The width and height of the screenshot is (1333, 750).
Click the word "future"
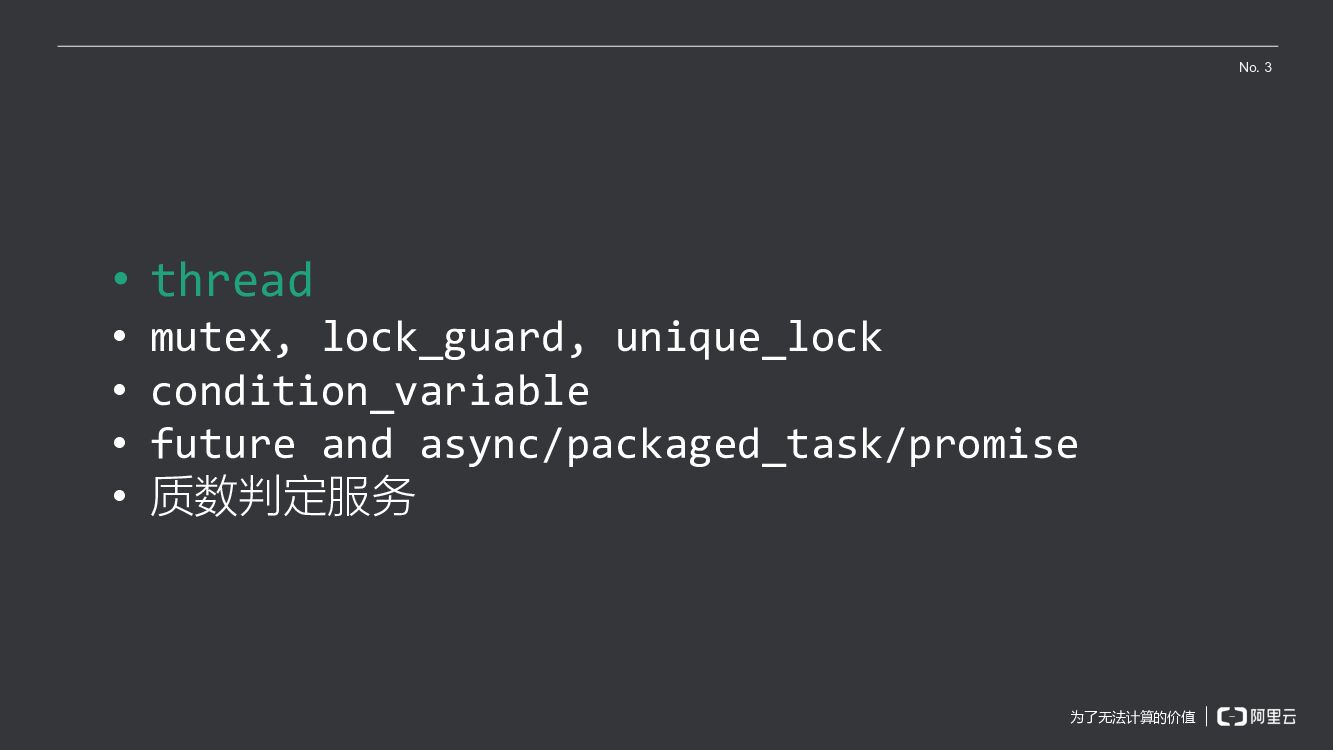pos(222,444)
